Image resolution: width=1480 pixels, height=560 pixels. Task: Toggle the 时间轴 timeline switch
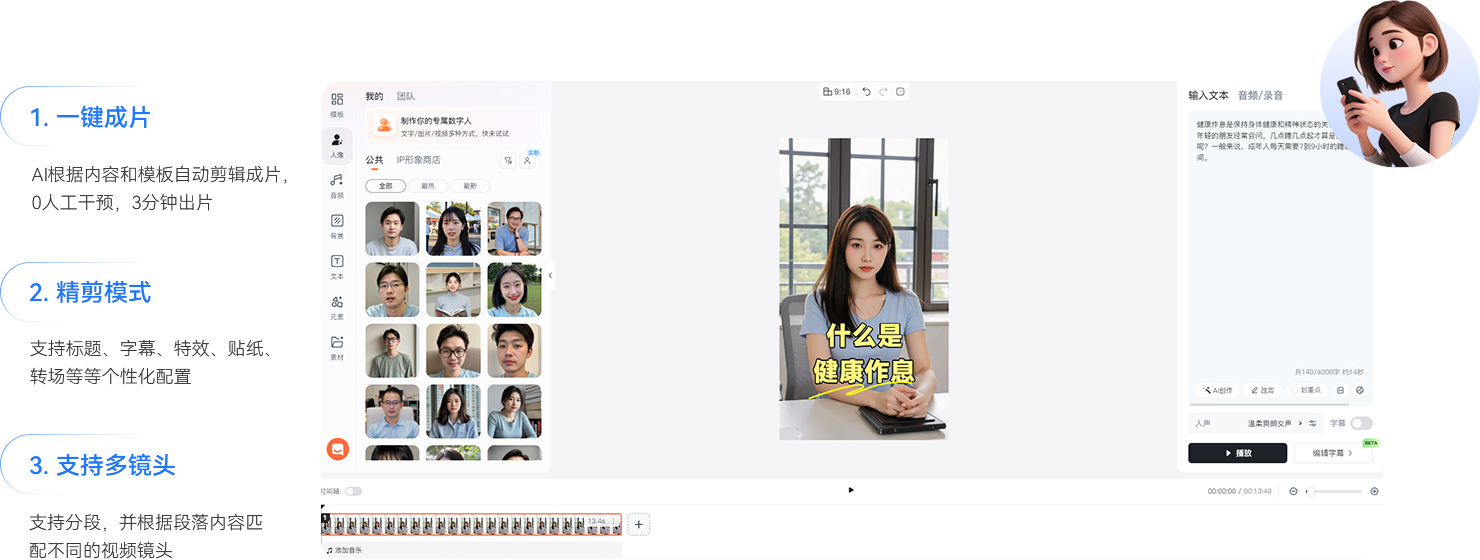(x=353, y=491)
